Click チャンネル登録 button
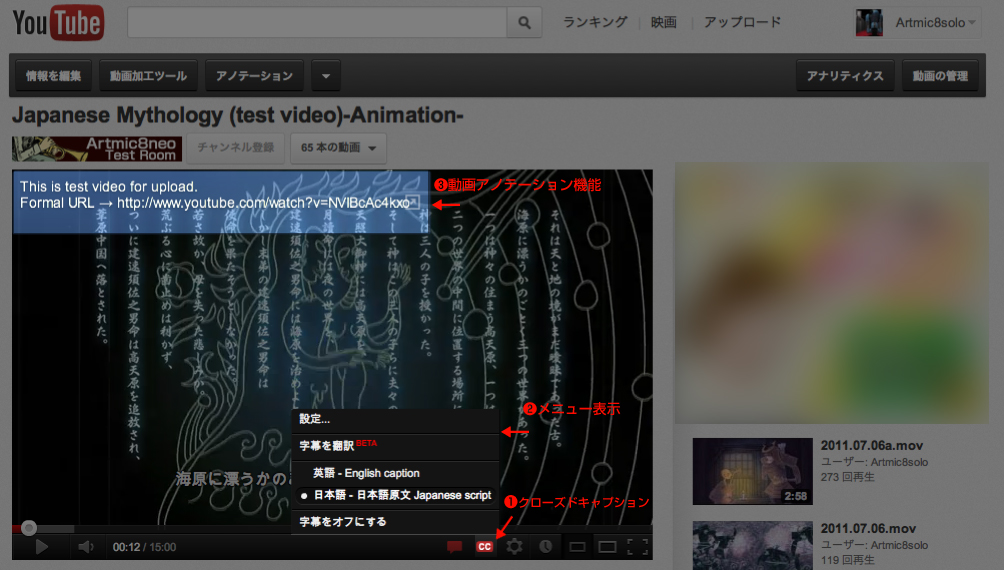This screenshot has height=570, width=1004. coord(236,148)
